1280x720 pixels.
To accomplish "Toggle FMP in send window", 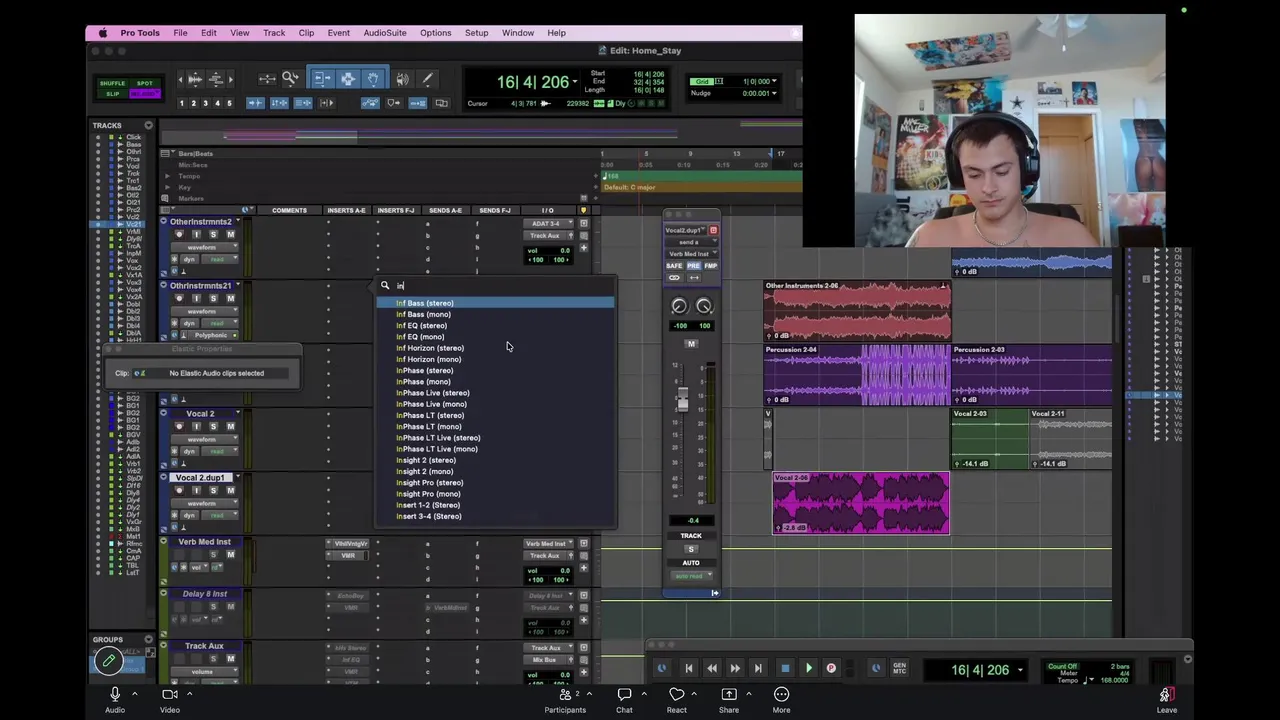I will click(x=711, y=266).
